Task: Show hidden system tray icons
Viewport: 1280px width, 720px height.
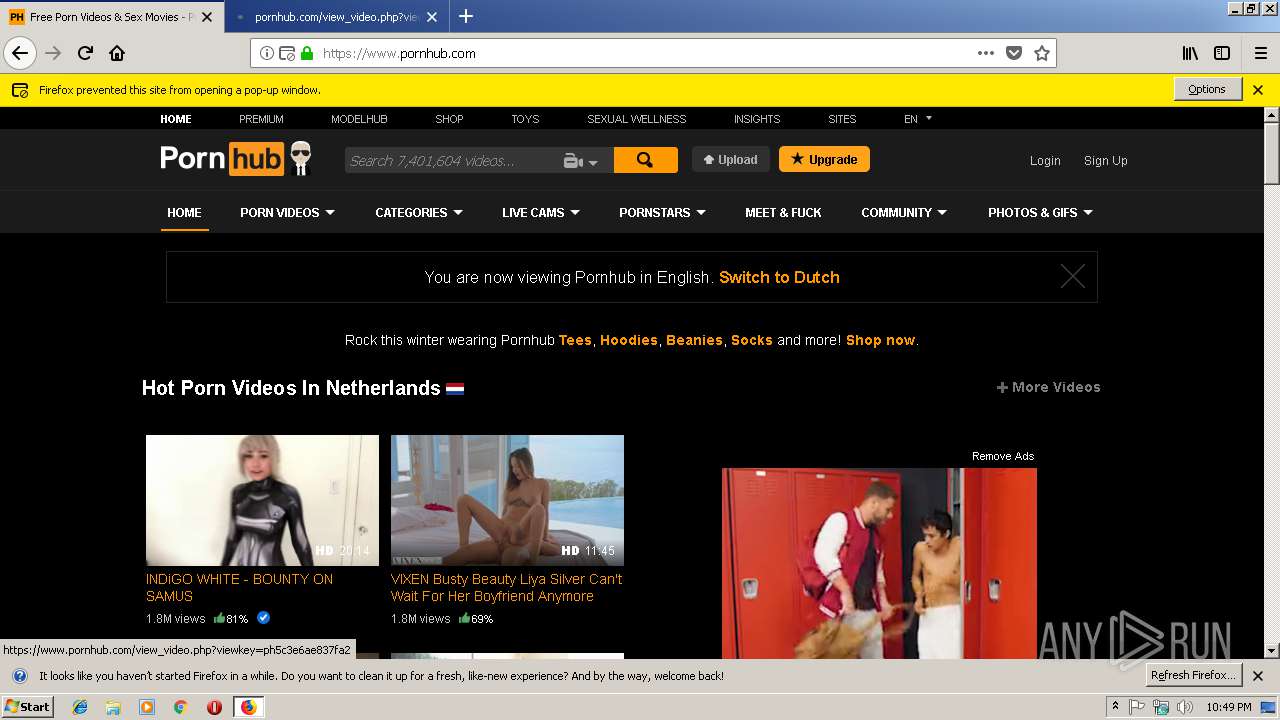Action: [x=1115, y=707]
